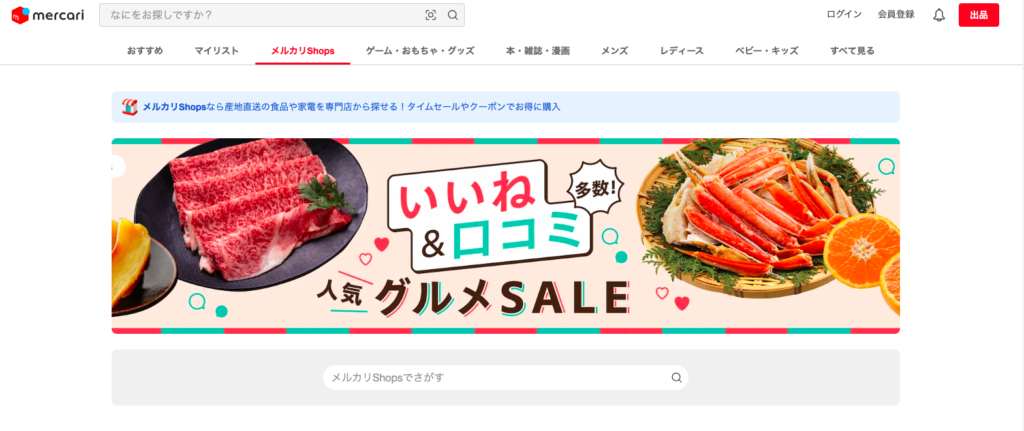Viewport: 1024px width, 431px height.
Task: Click the red 出品 button
Action: pos(978,15)
